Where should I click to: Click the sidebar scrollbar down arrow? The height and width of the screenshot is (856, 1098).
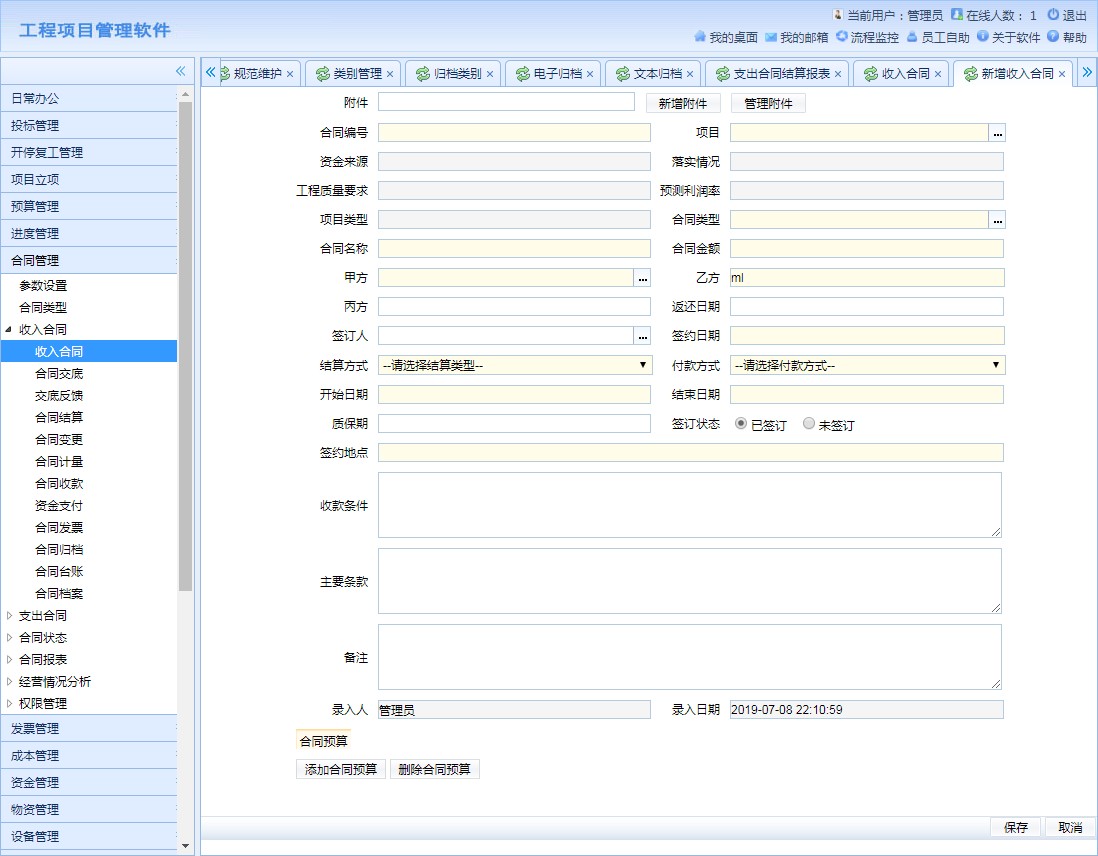(185, 845)
